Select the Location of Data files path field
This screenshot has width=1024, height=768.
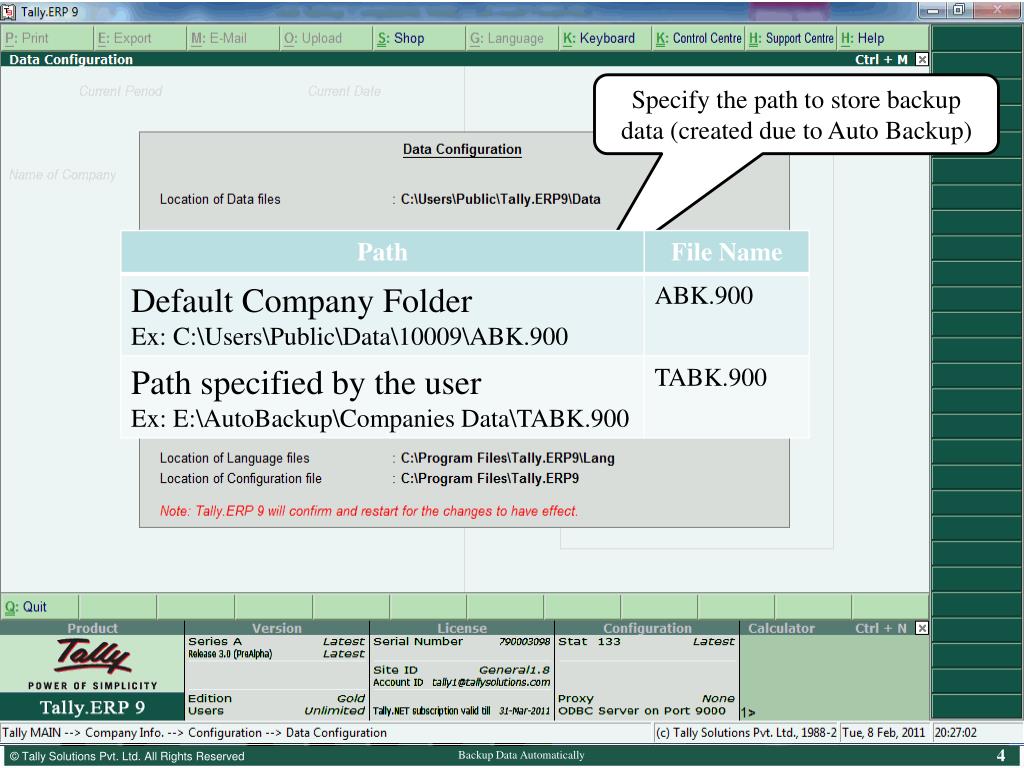coord(500,199)
